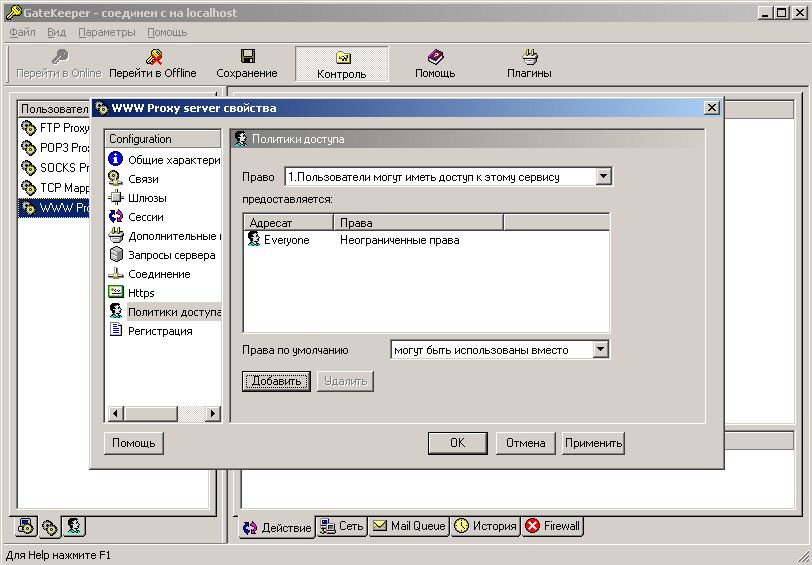Switch to the Сеть tab
812x565 pixels.
click(x=342, y=526)
